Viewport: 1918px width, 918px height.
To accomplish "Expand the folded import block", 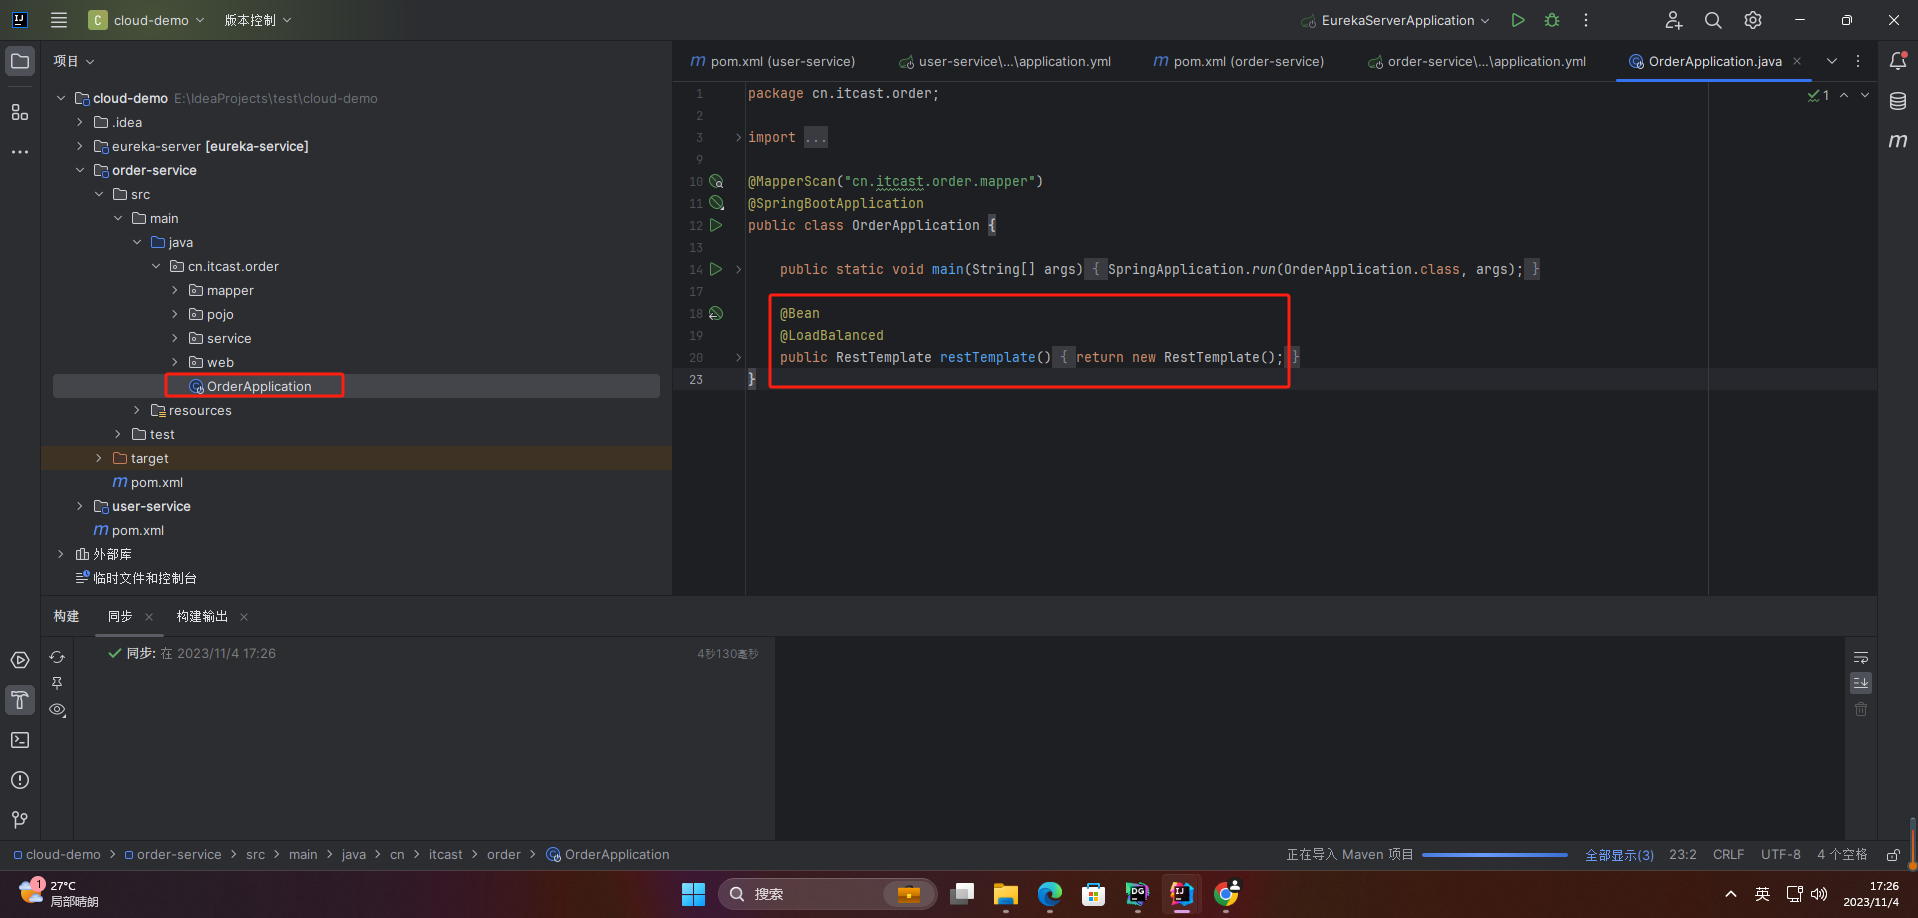I will [739, 137].
